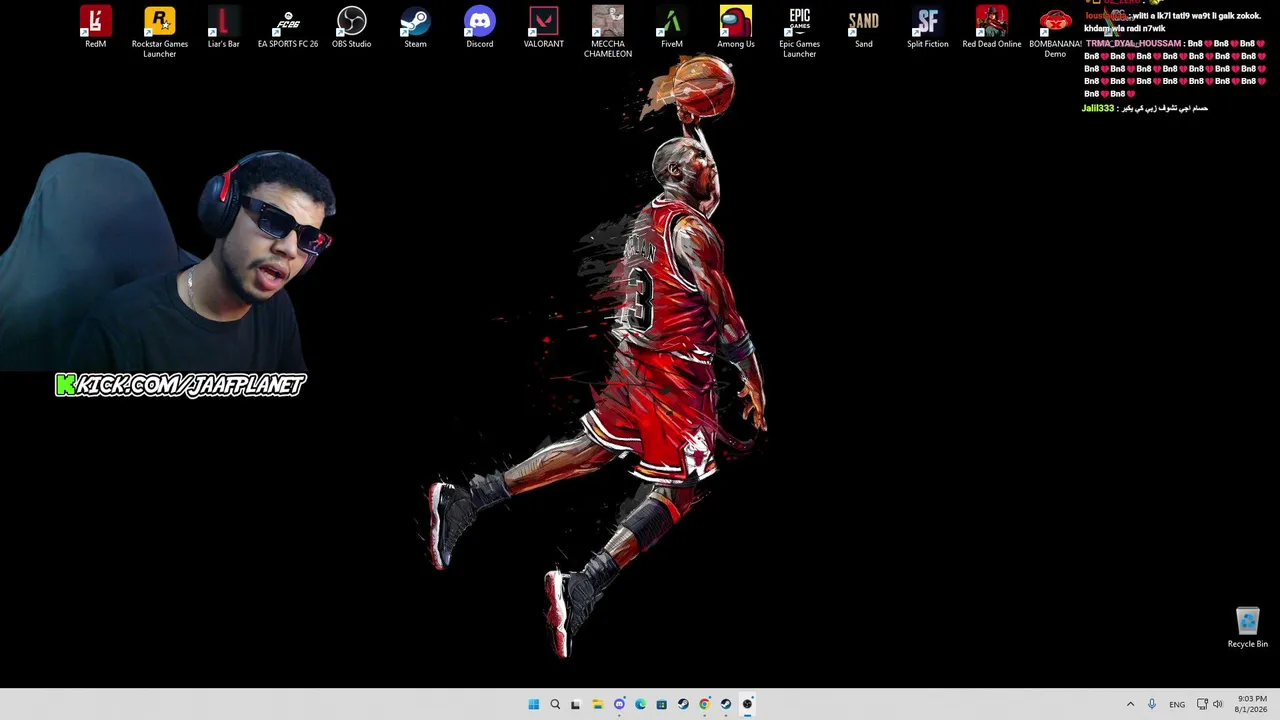Select the Among Us desktop icon
The image size is (1280, 720).
[x=736, y=28]
